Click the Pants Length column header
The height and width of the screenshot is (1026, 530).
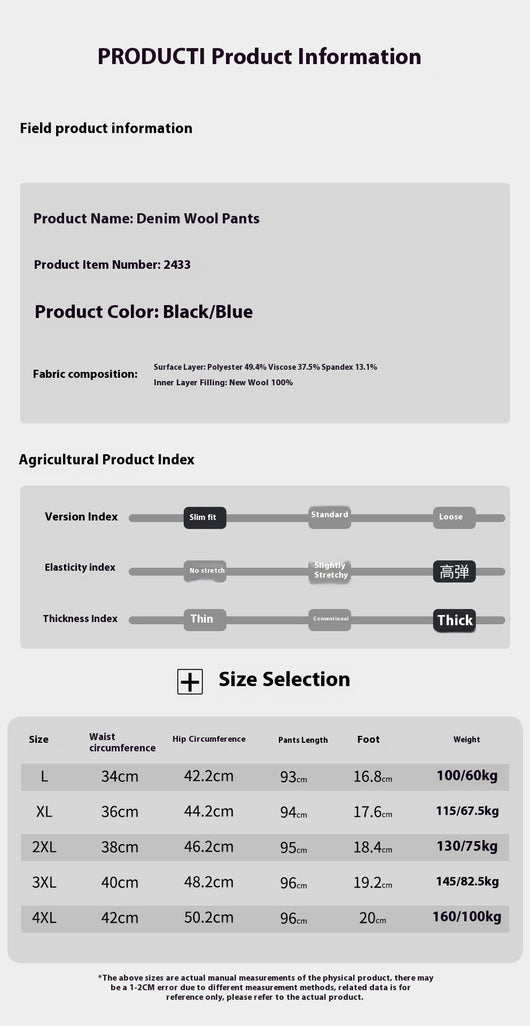(x=303, y=740)
